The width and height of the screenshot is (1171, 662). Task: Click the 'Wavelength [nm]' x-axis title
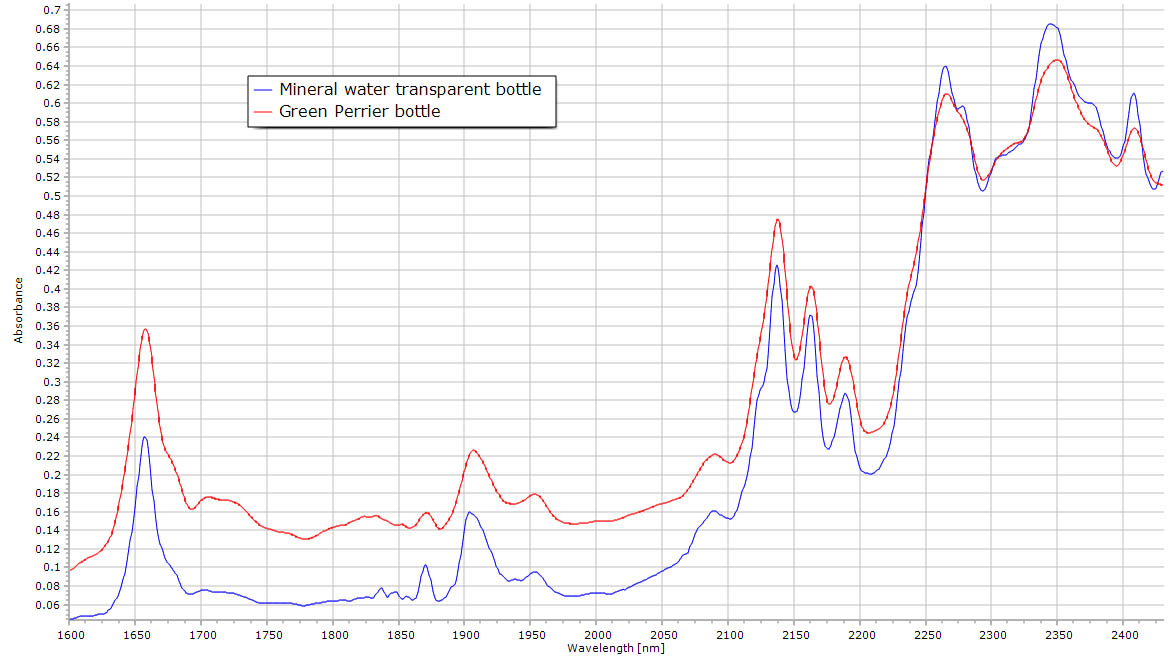coord(615,648)
